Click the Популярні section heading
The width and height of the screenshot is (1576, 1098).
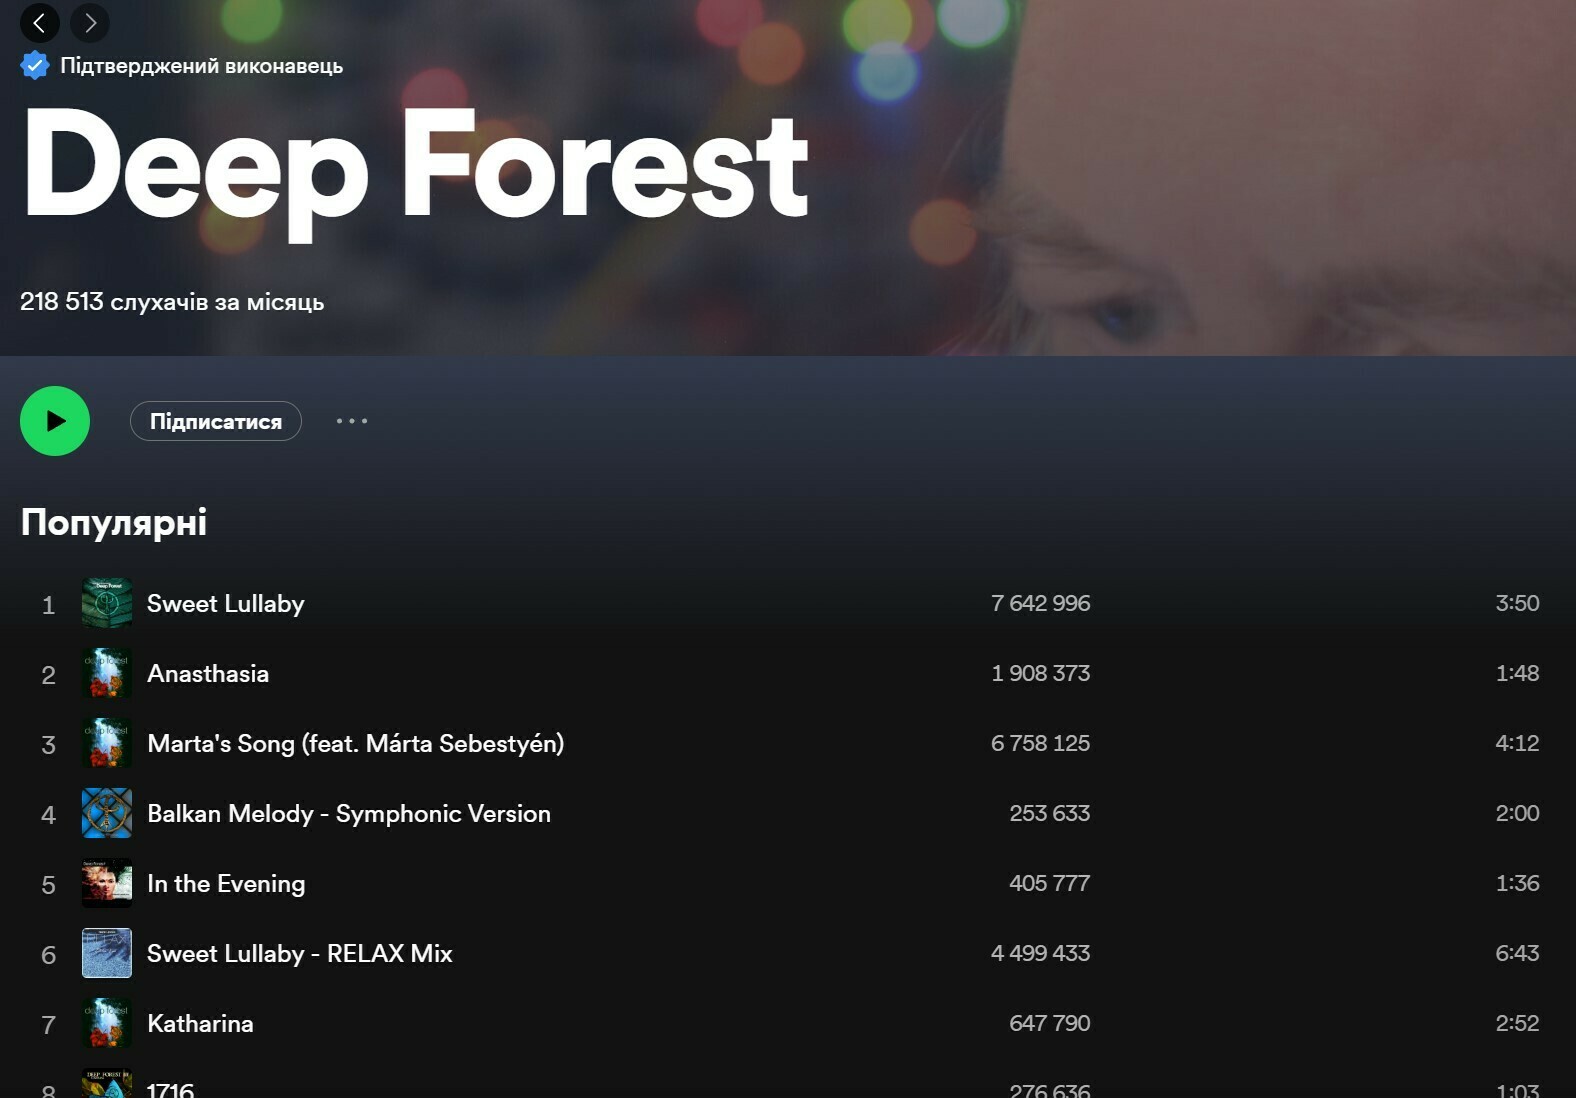click(114, 523)
